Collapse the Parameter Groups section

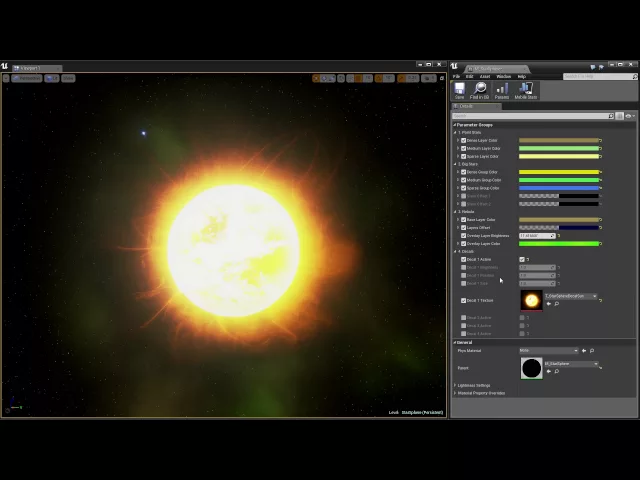pos(455,125)
